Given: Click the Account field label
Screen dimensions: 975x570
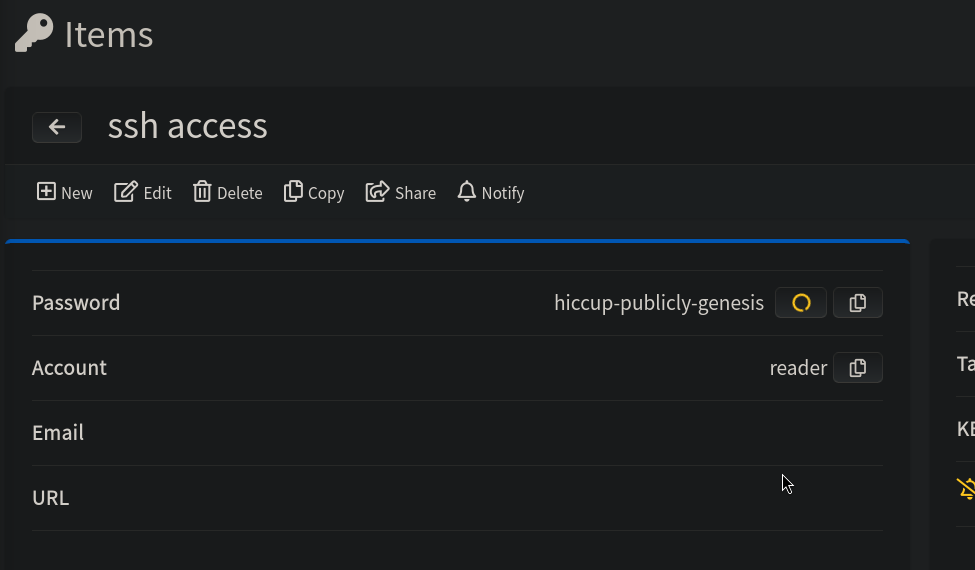Looking at the screenshot, I should (69, 368).
